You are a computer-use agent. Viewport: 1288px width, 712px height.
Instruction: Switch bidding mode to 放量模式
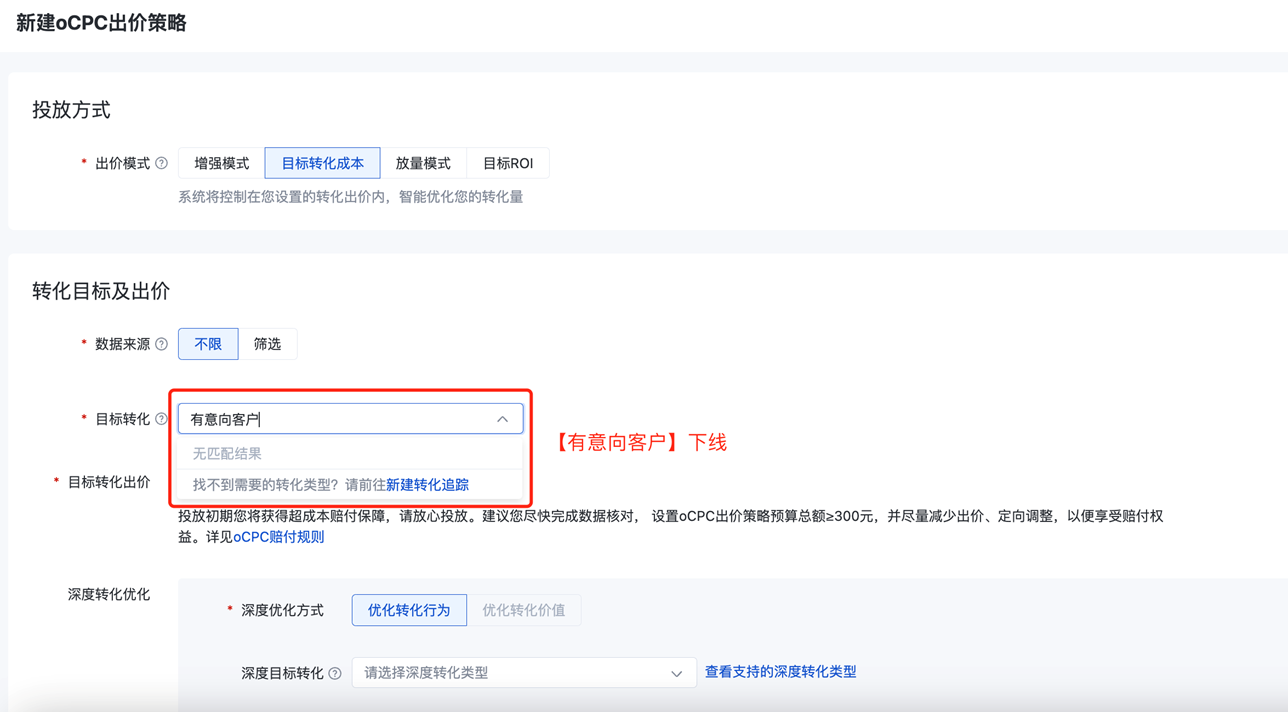coord(423,163)
